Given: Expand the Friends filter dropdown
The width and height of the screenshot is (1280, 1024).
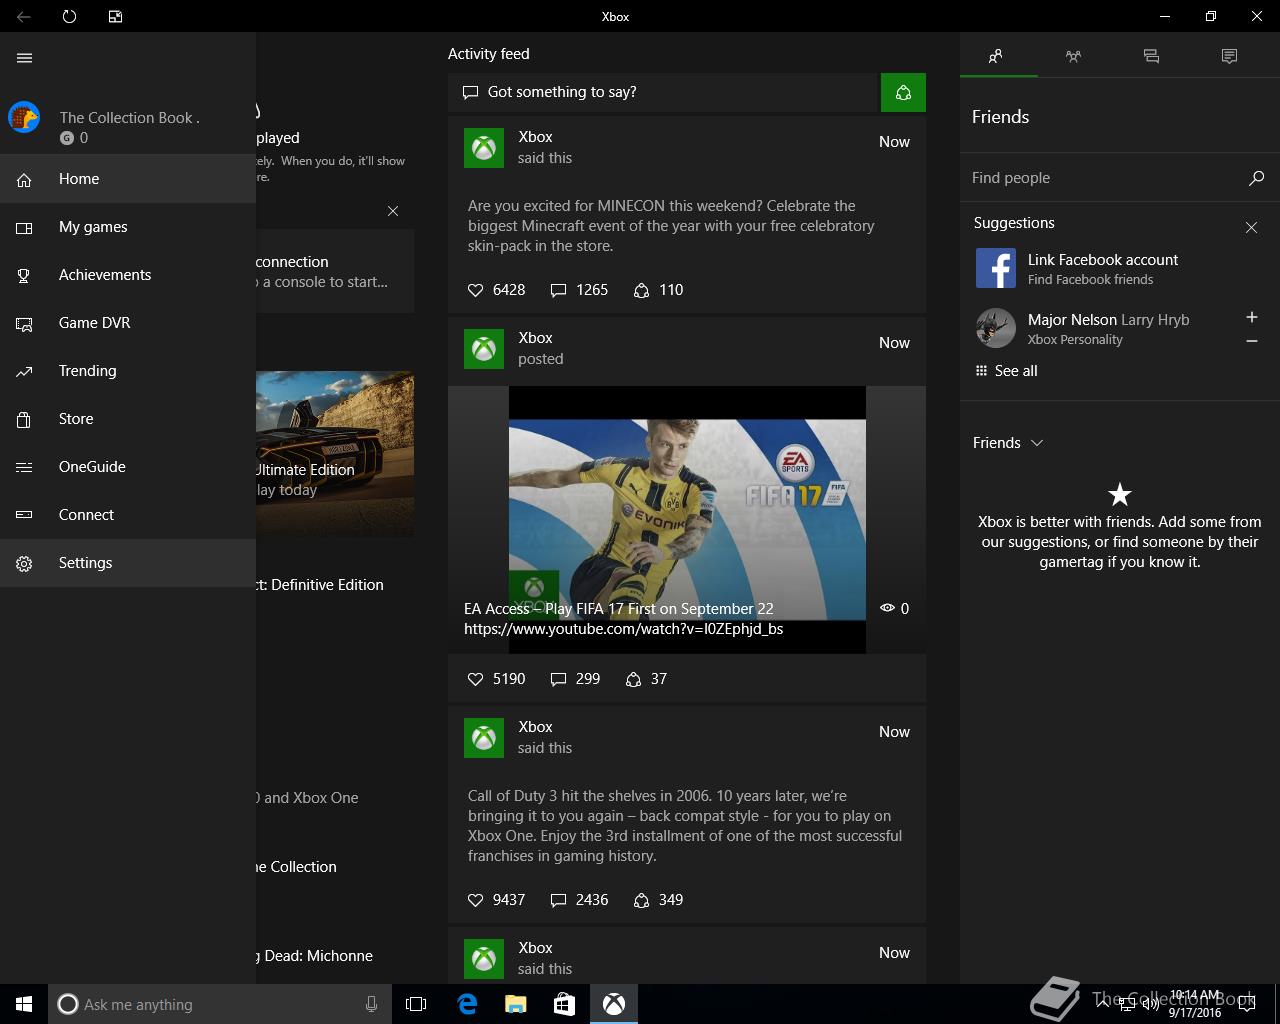Looking at the screenshot, I should tap(1008, 443).
